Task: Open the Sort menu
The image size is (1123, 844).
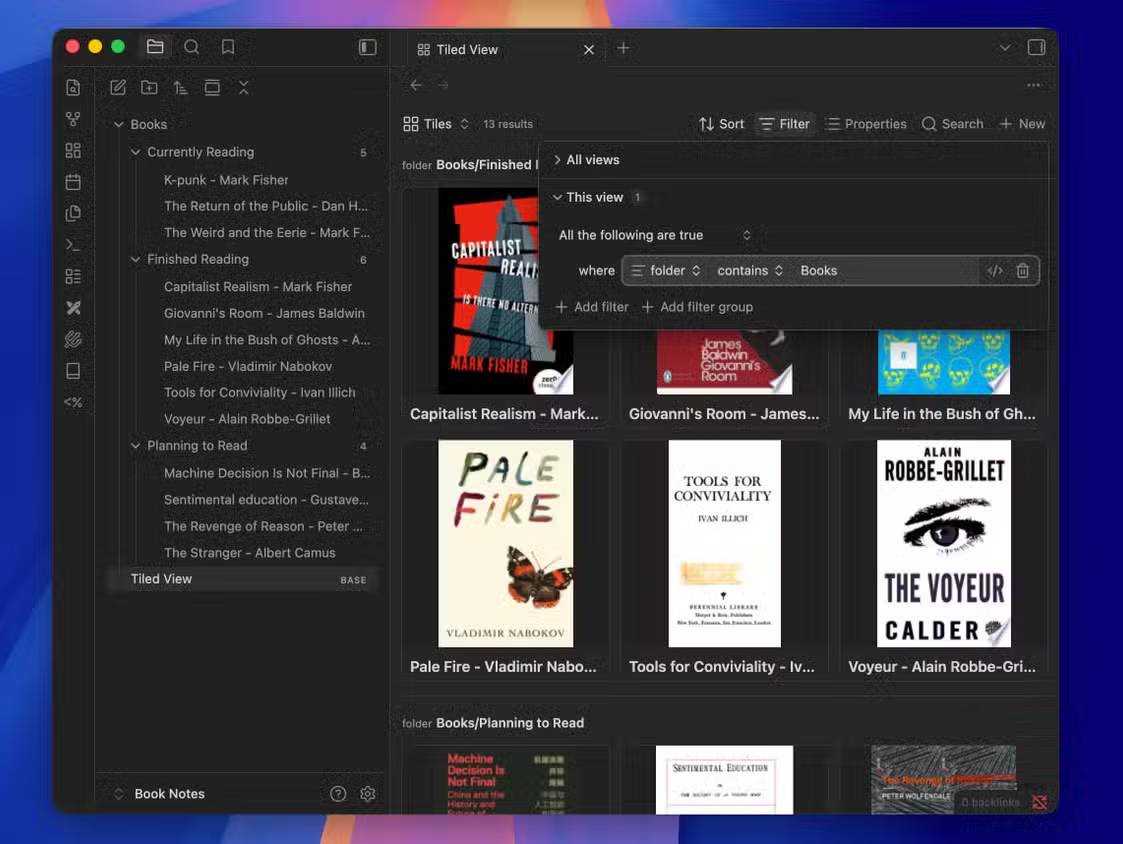Action: [721, 124]
